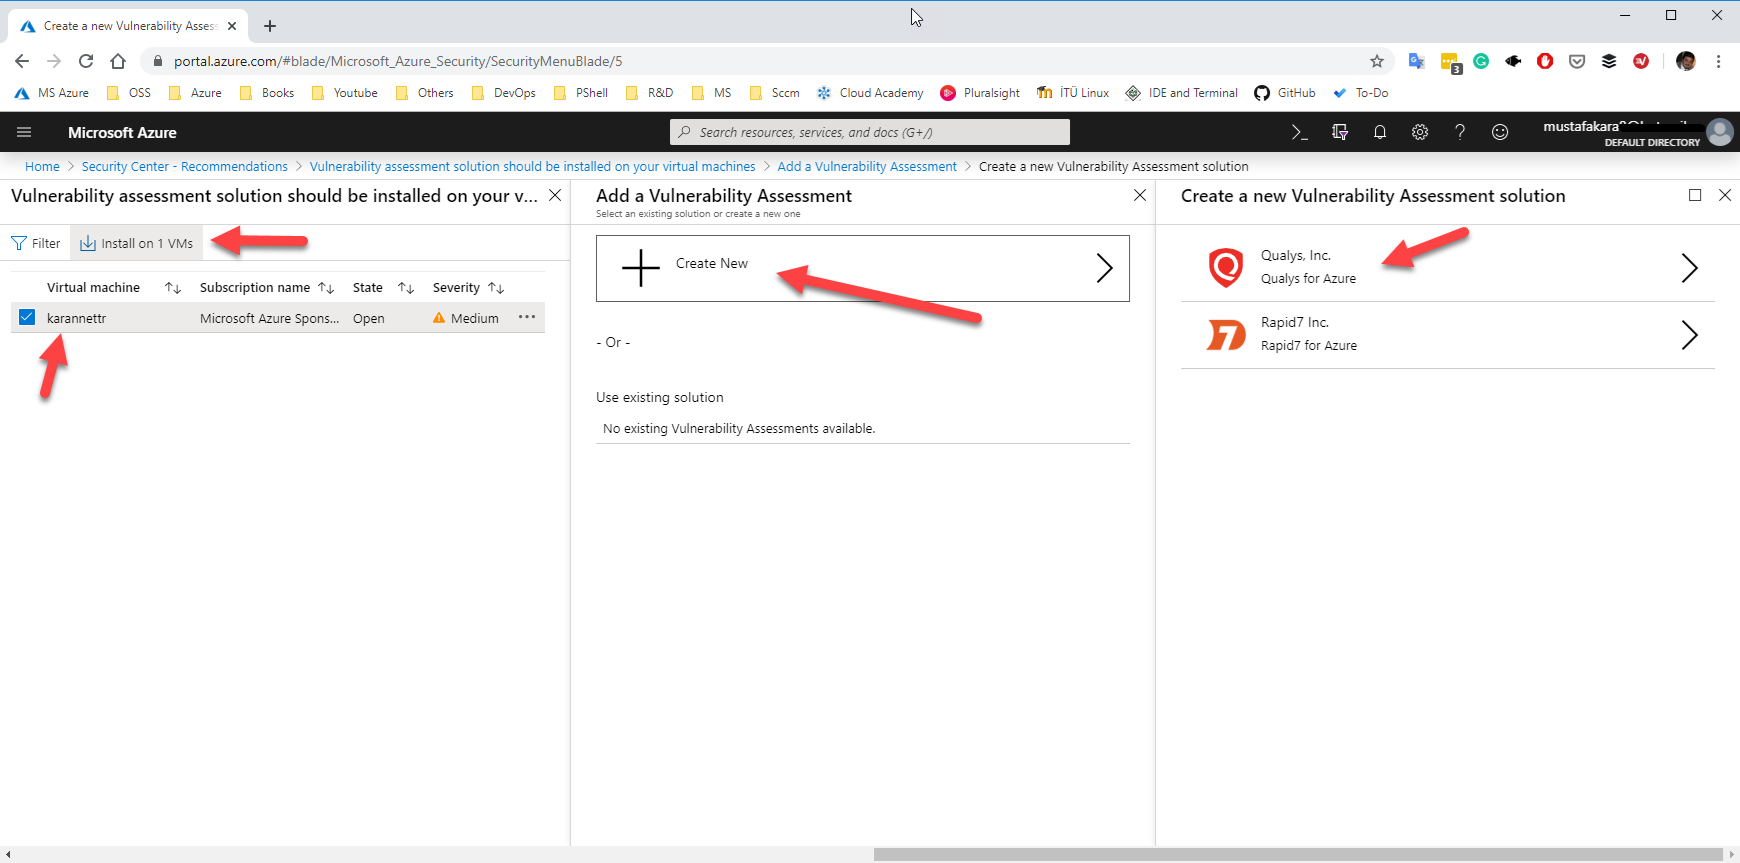
Task: Open the PShell bookmarks folder
Action: (581, 93)
